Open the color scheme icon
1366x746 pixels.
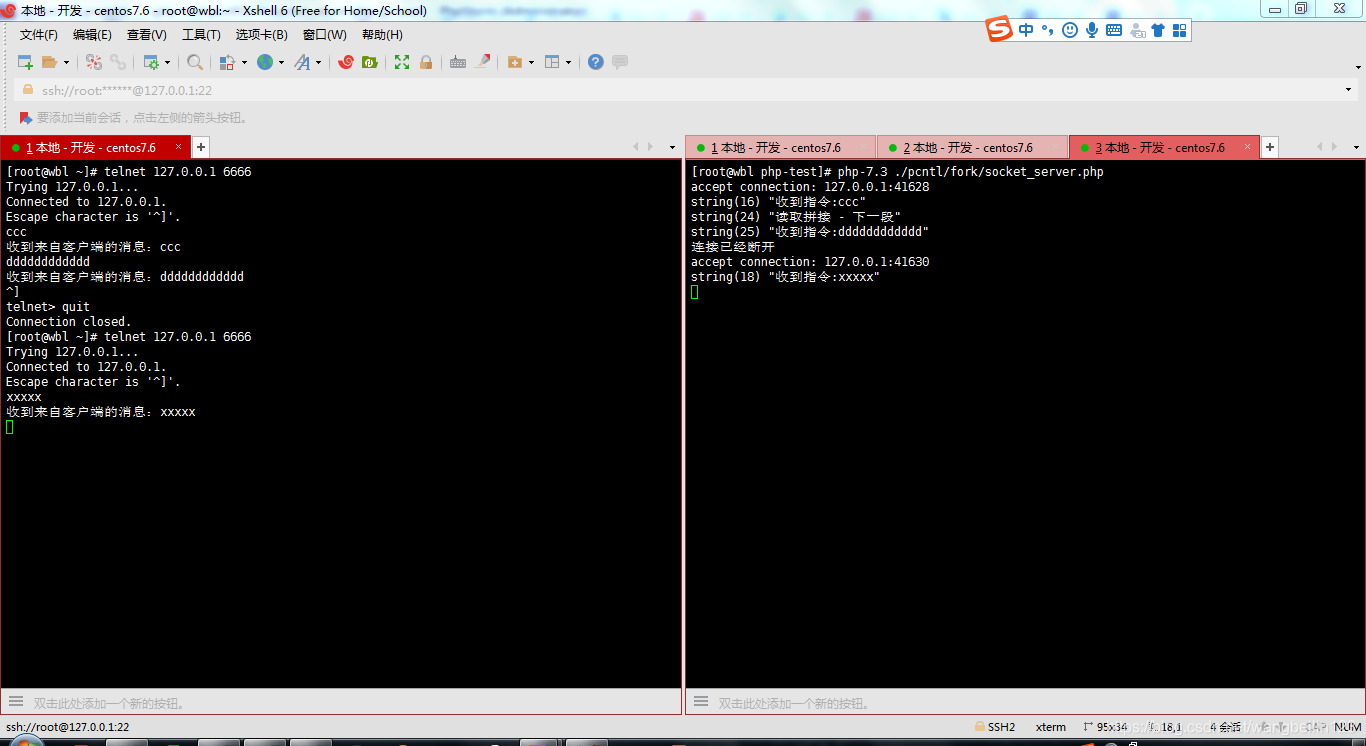(x=227, y=62)
